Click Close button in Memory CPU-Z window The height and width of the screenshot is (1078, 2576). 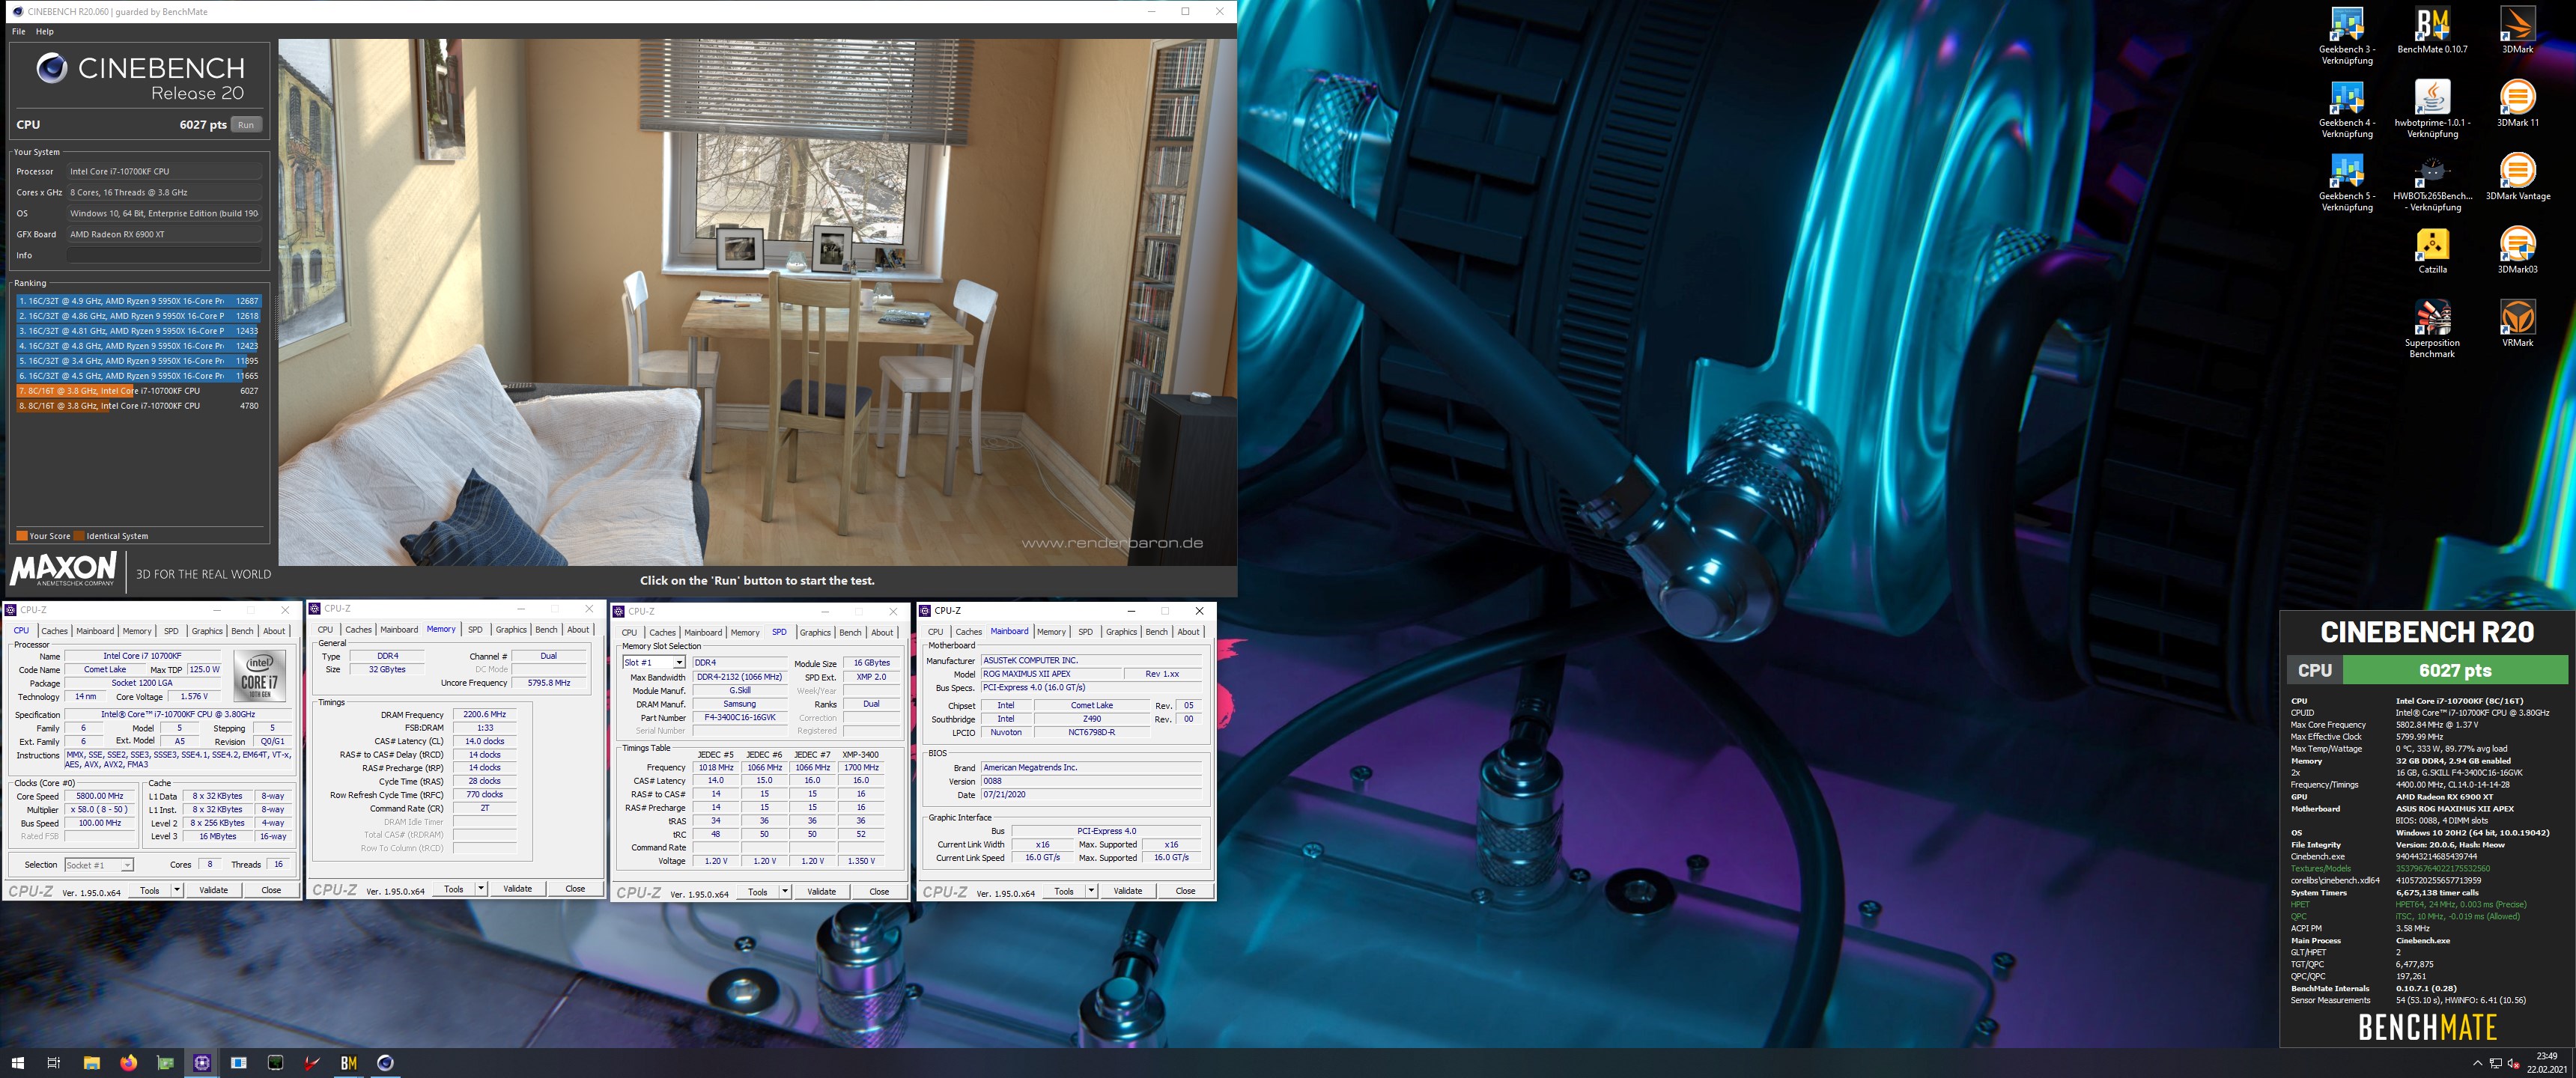tap(575, 888)
